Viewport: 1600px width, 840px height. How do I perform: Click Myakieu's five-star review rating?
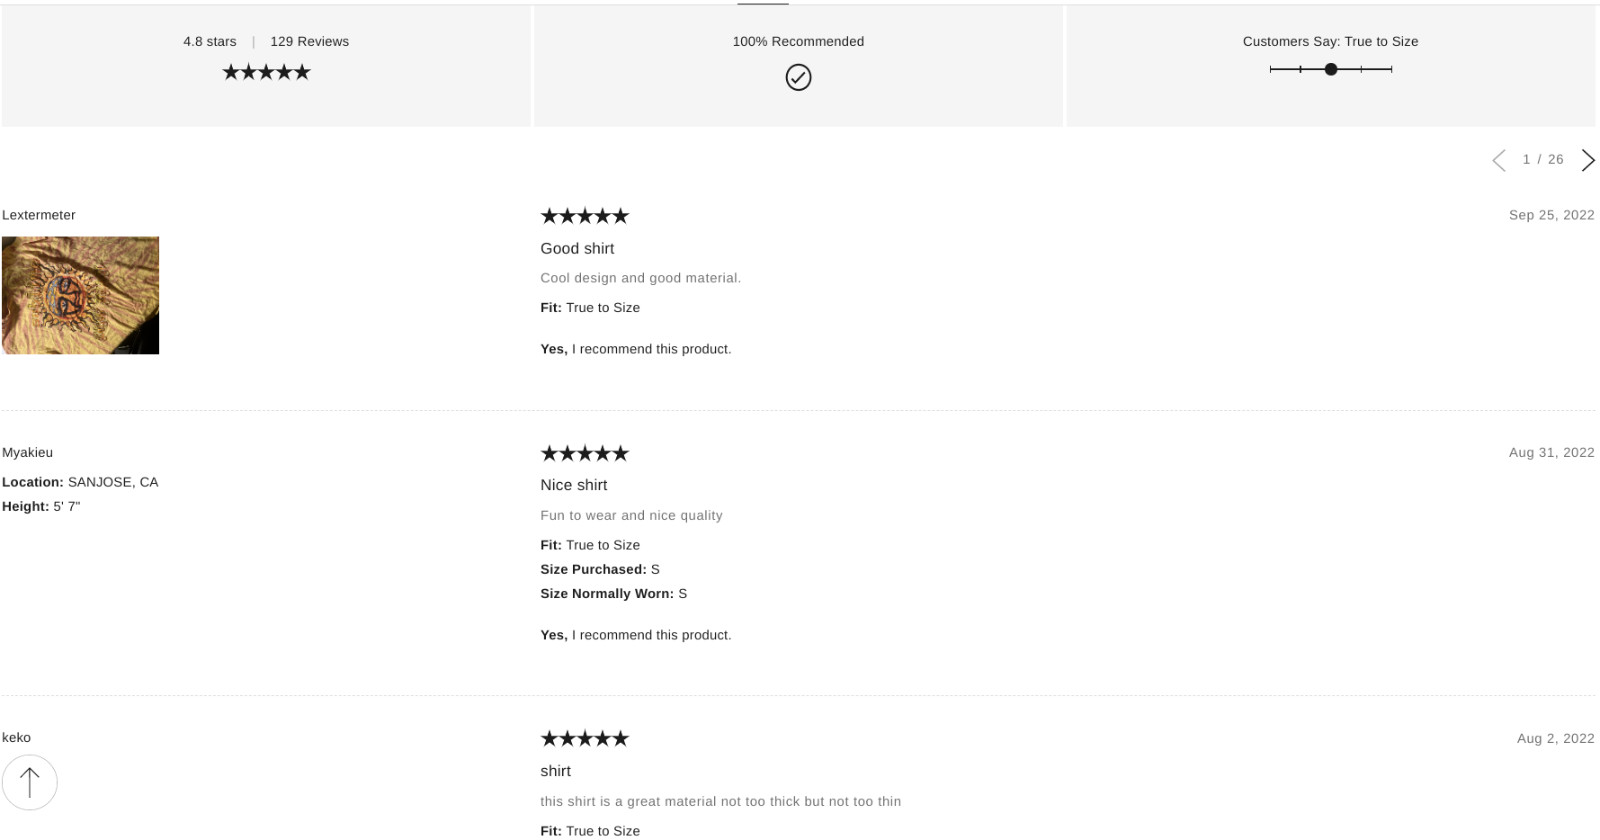pos(584,453)
